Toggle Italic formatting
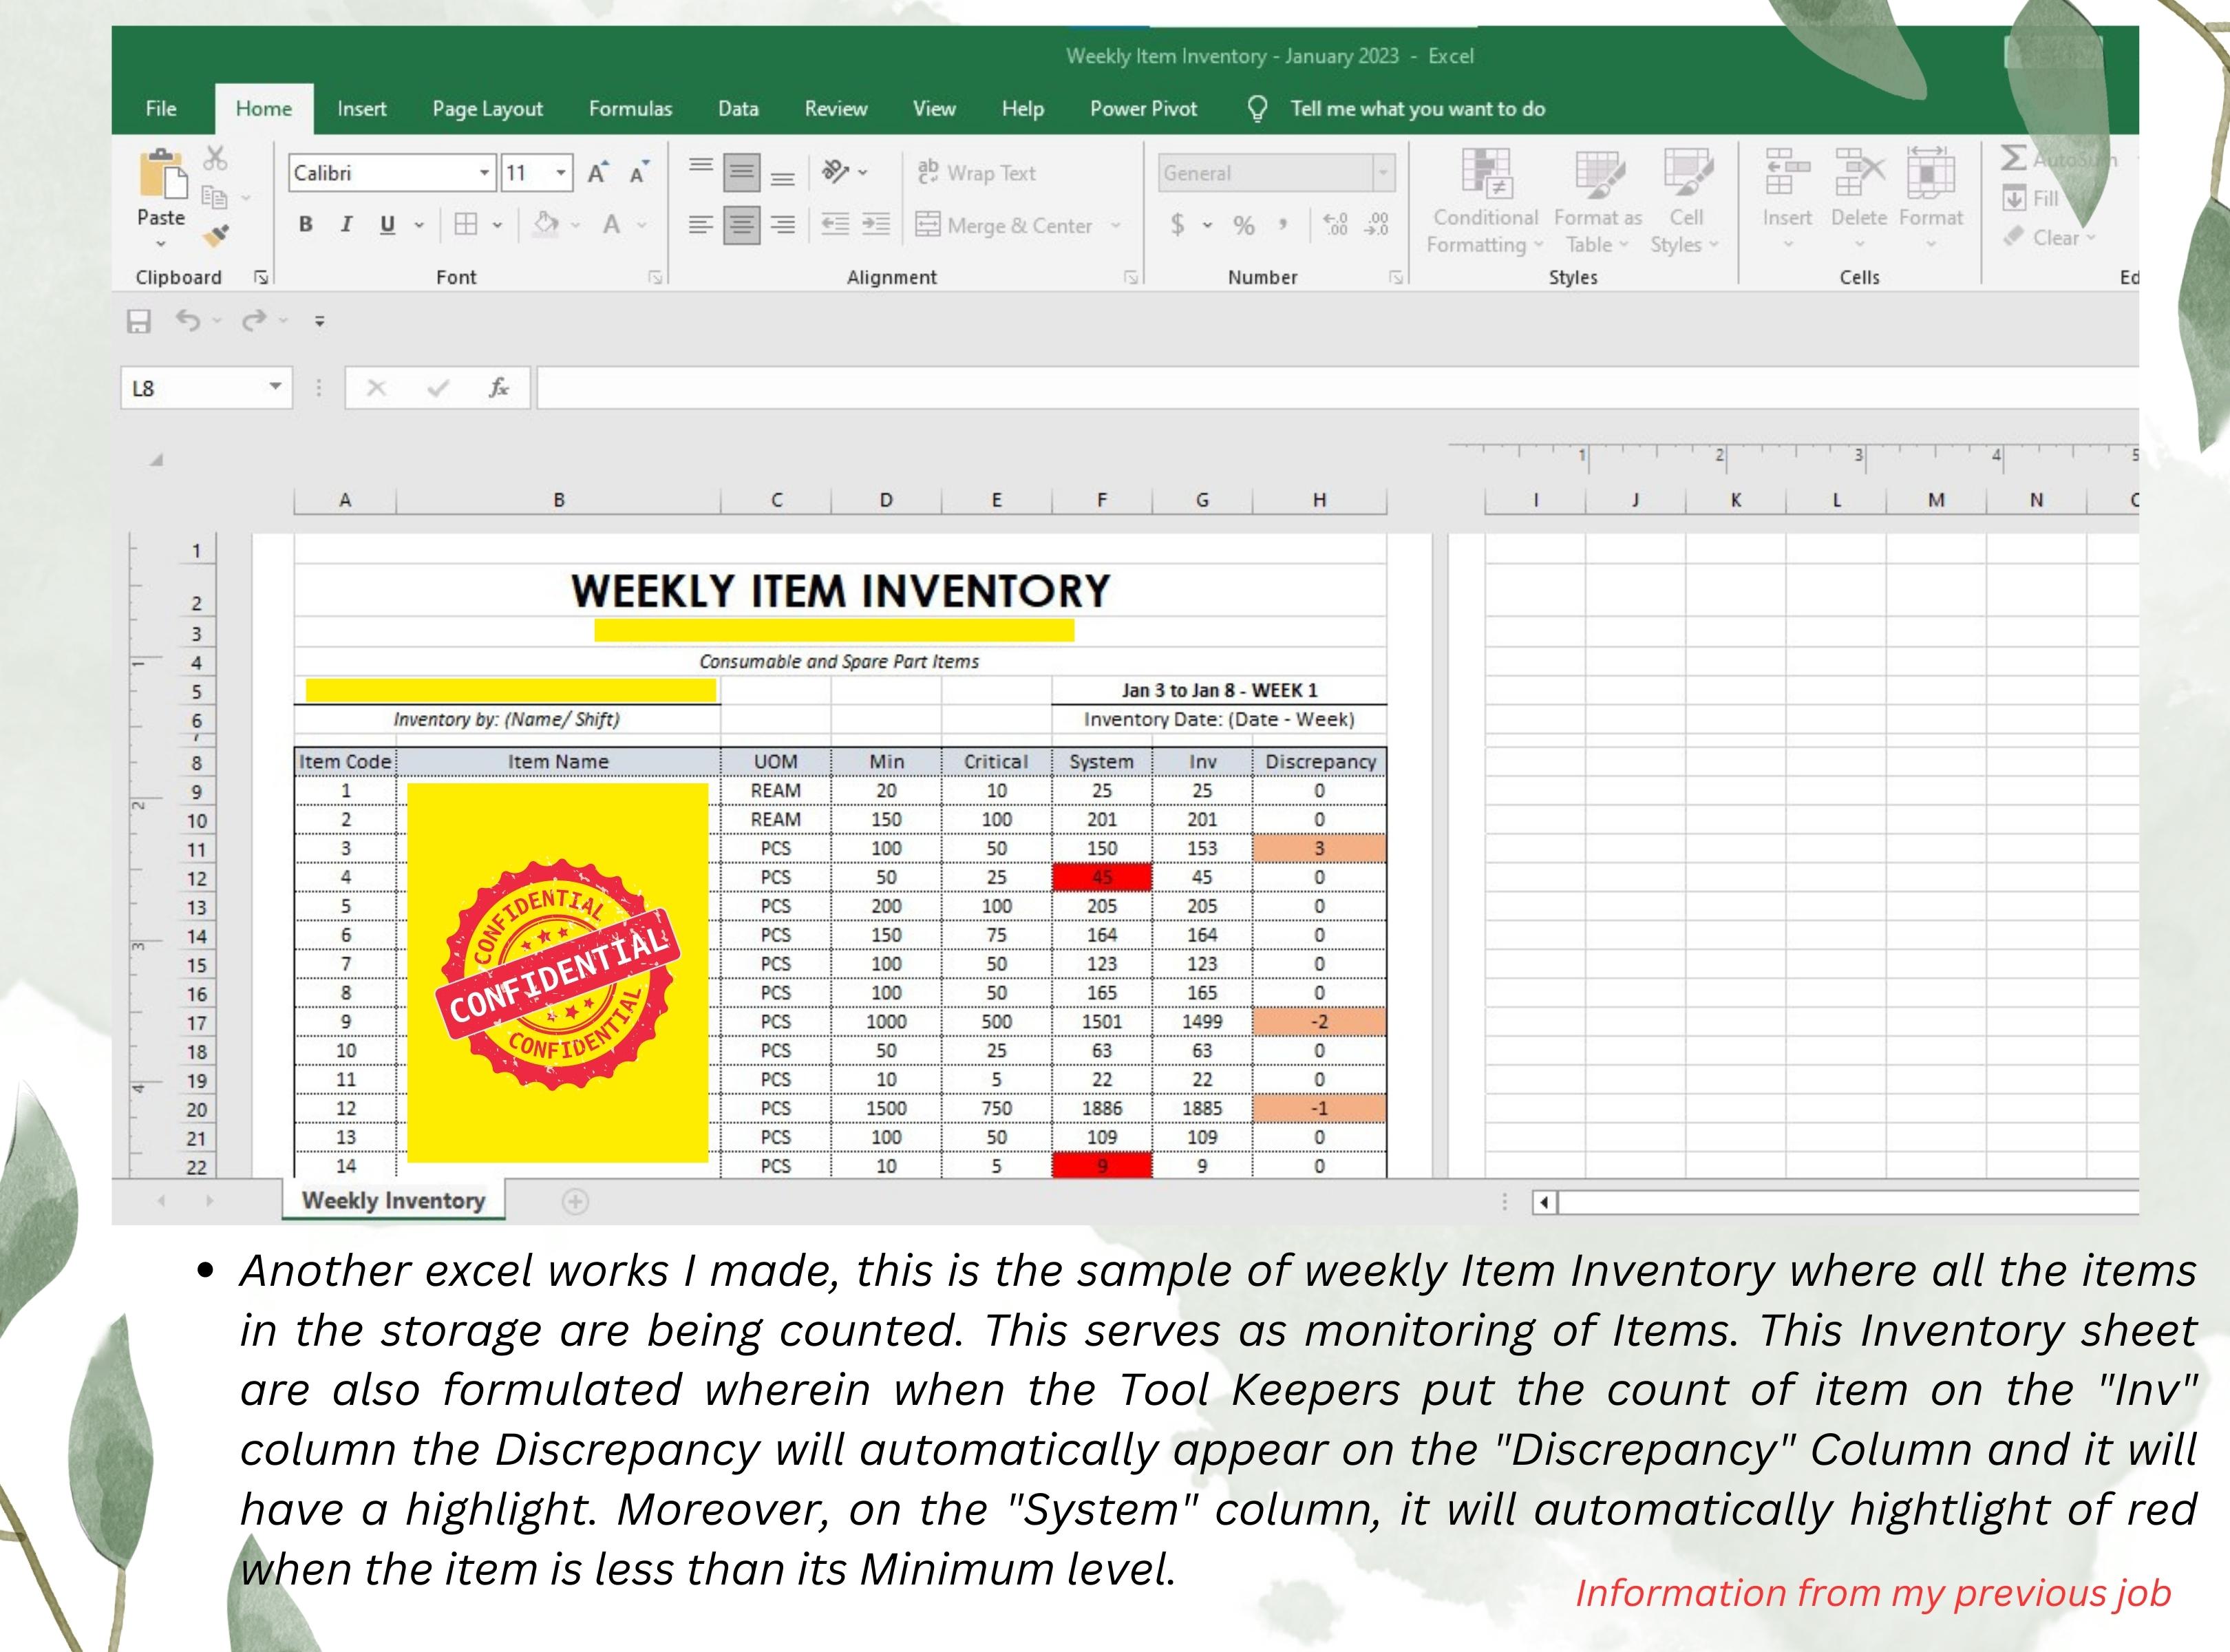Screen dimensions: 2230x1652 (346, 224)
